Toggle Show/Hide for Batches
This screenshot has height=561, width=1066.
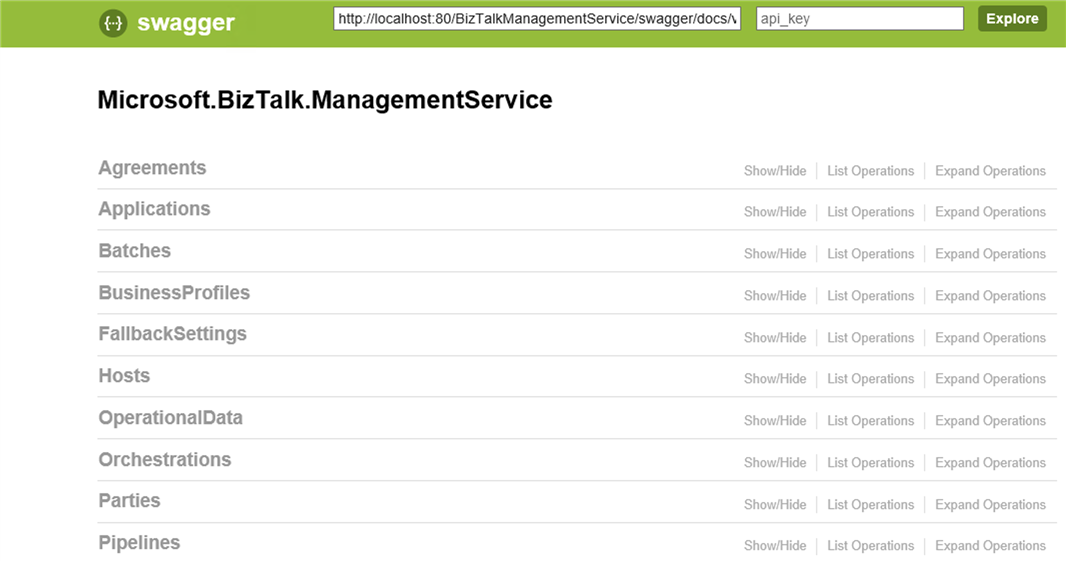(x=775, y=254)
